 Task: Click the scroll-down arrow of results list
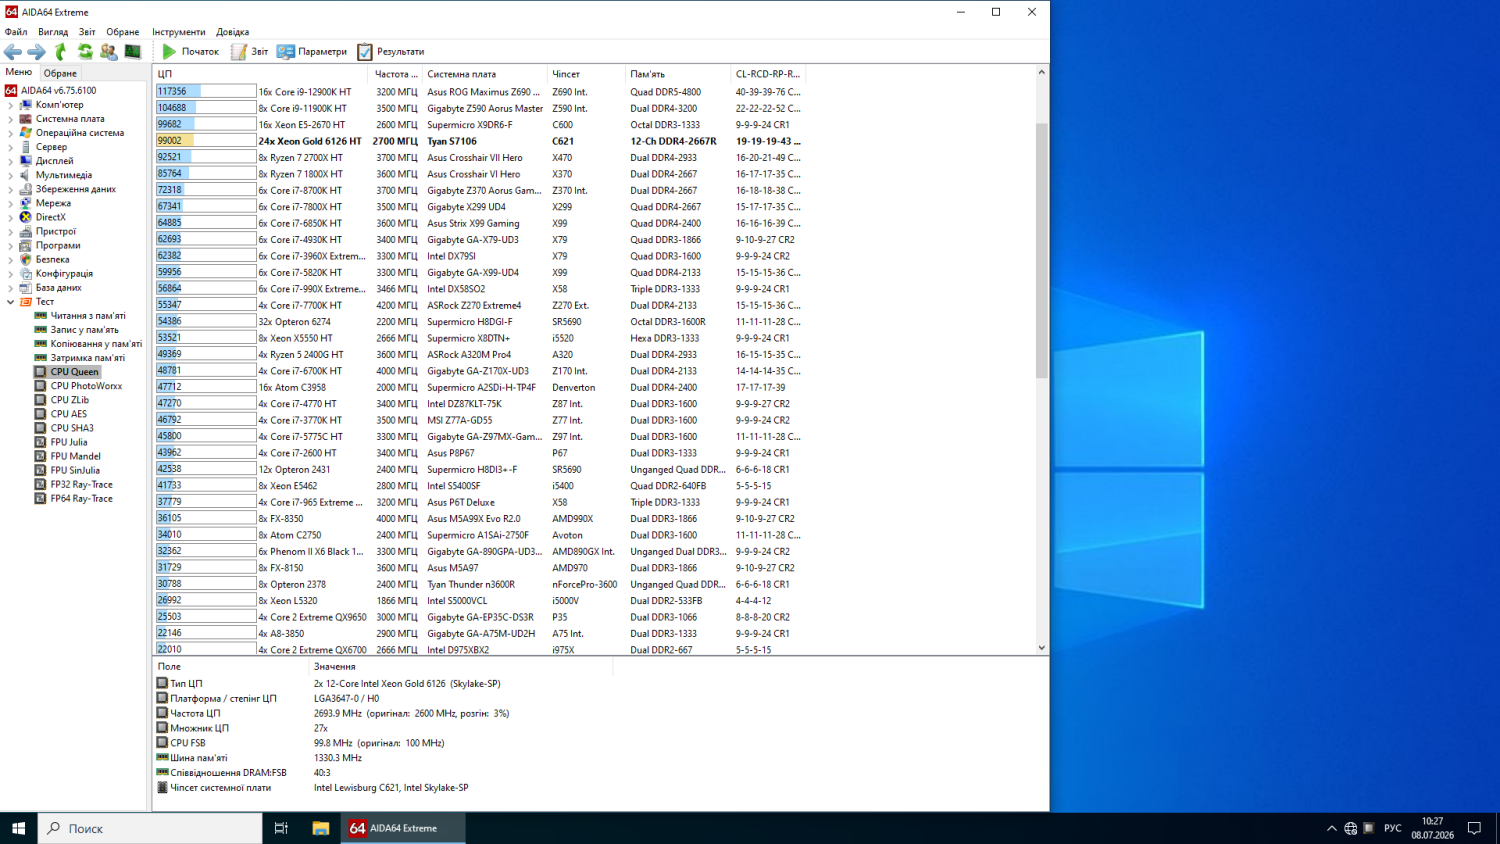click(x=1041, y=648)
